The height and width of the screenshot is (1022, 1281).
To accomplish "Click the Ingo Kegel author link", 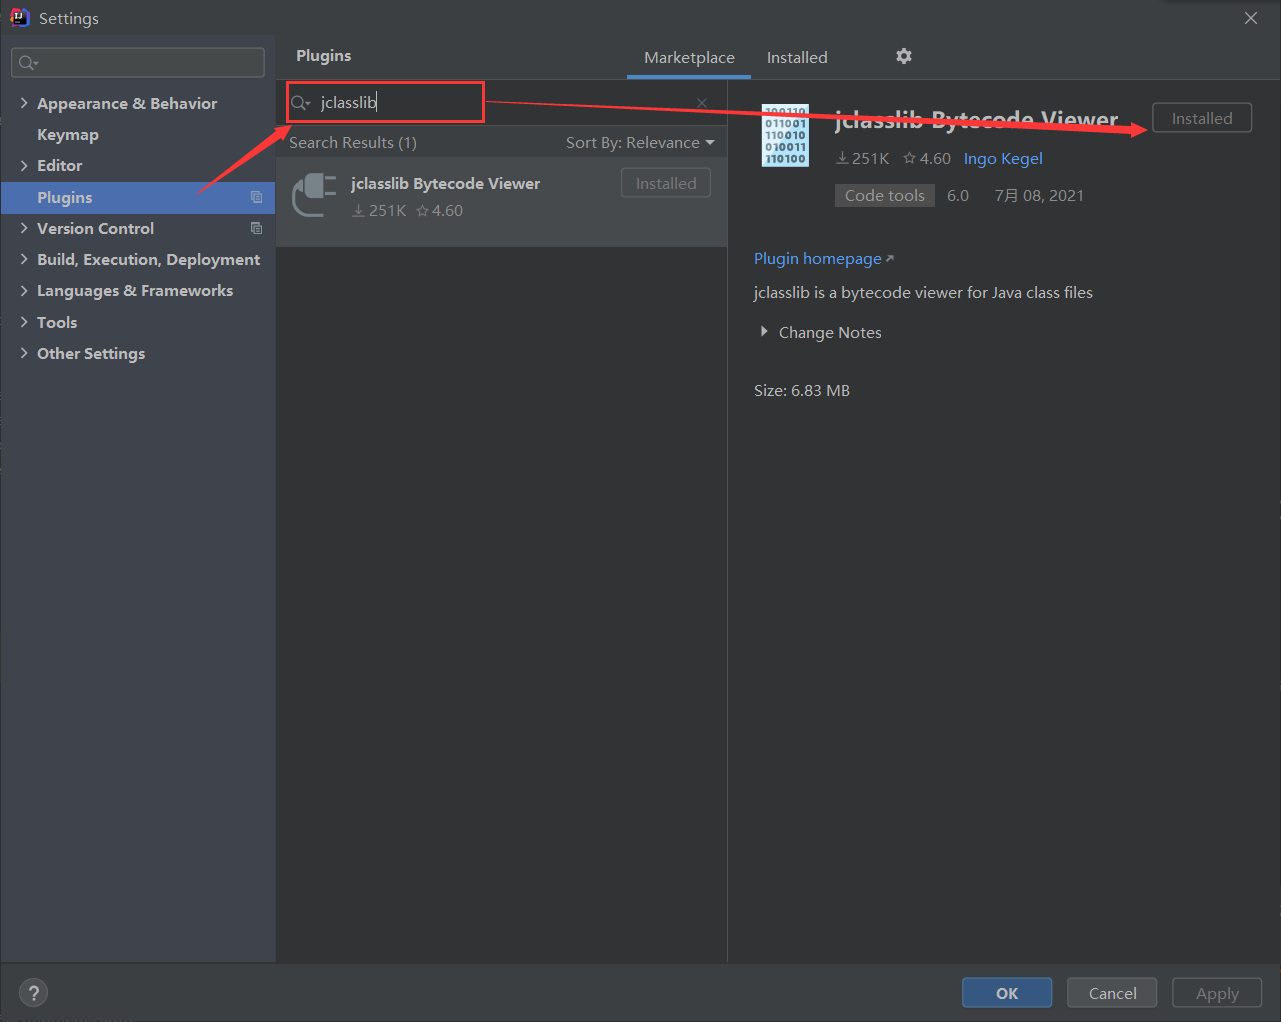I will coord(1004,158).
